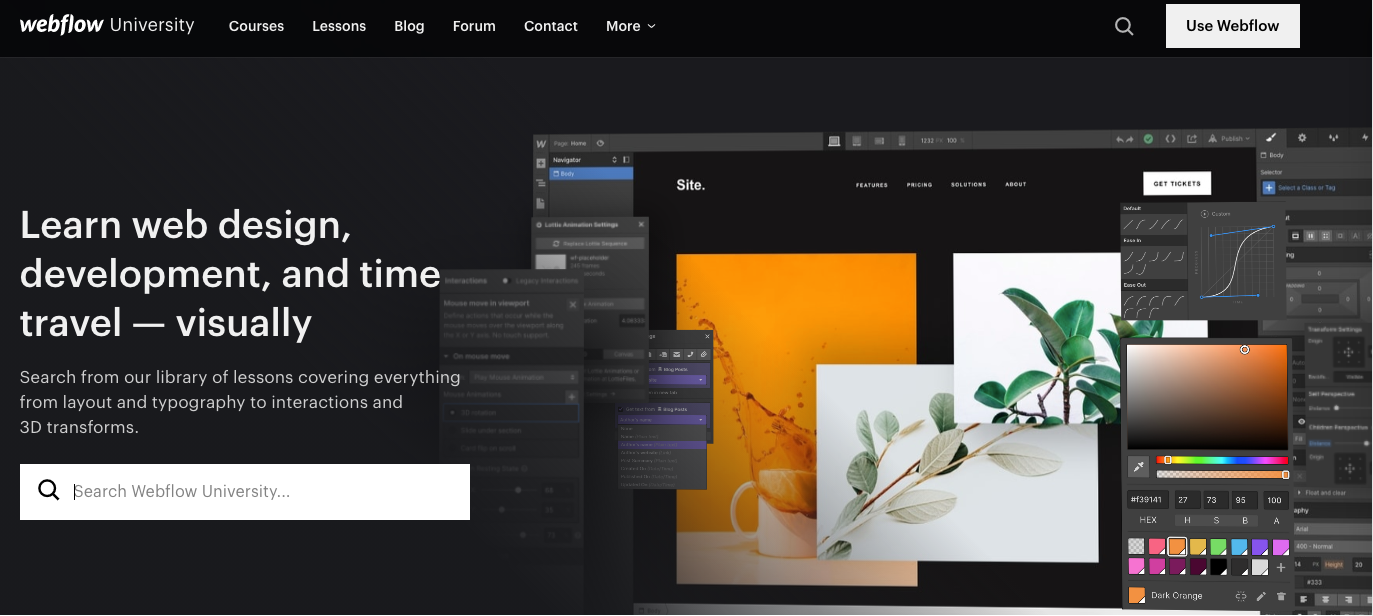
Task: Open the Courses menu item
Action: point(256,26)
